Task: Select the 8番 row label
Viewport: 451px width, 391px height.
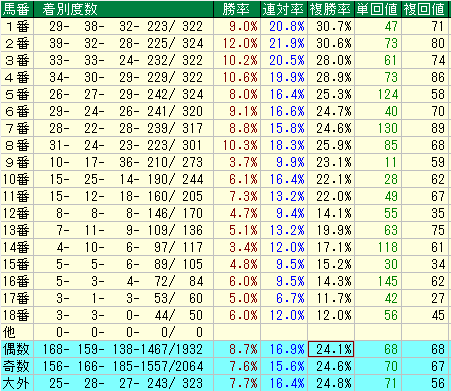Action: pyautogui.click(x=17, y=145)
